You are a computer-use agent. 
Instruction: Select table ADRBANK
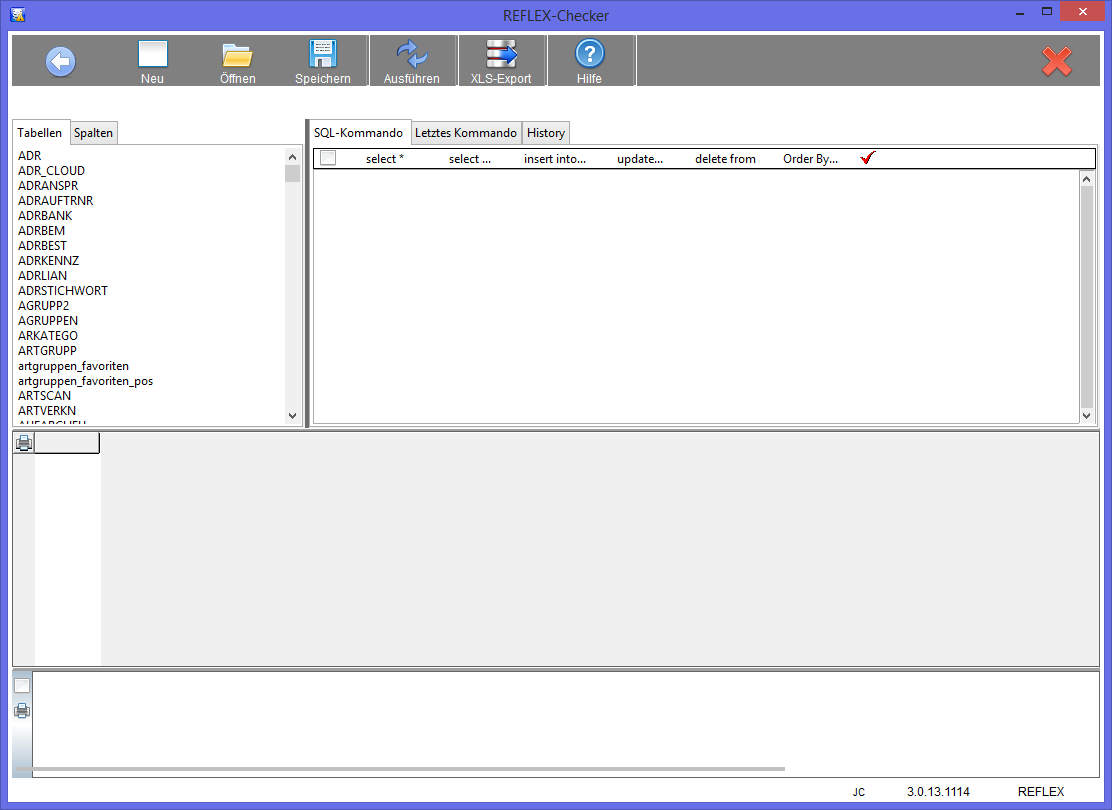click(x=45, y=216)
